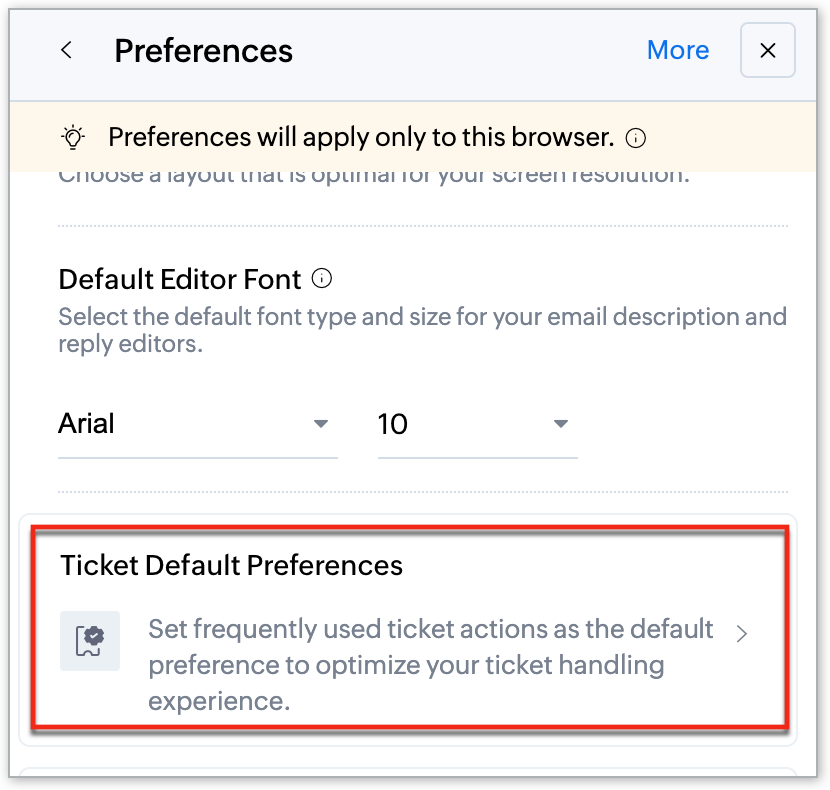830x790 pixels.
Task: Close the Preferences panel with X
Action: point(767,50)
